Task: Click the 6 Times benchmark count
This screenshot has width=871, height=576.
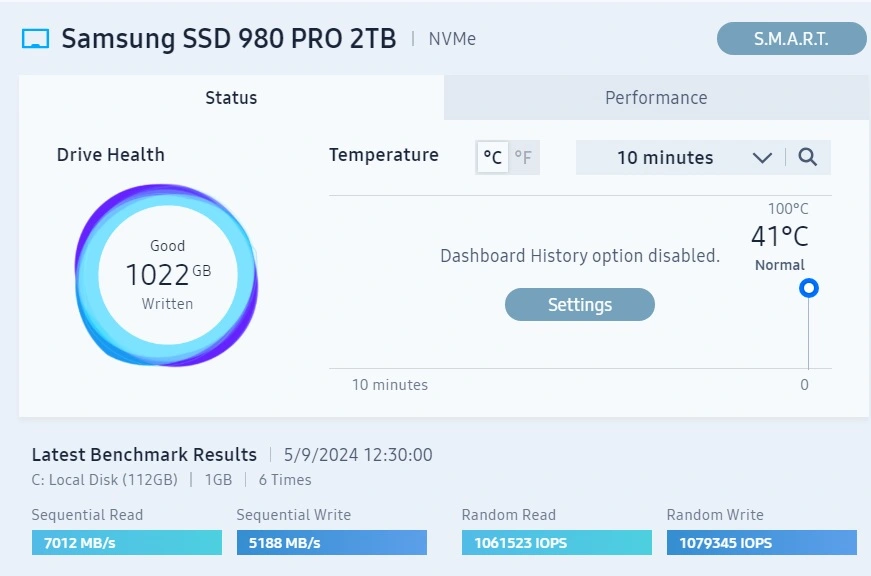Action: [285, 480]
